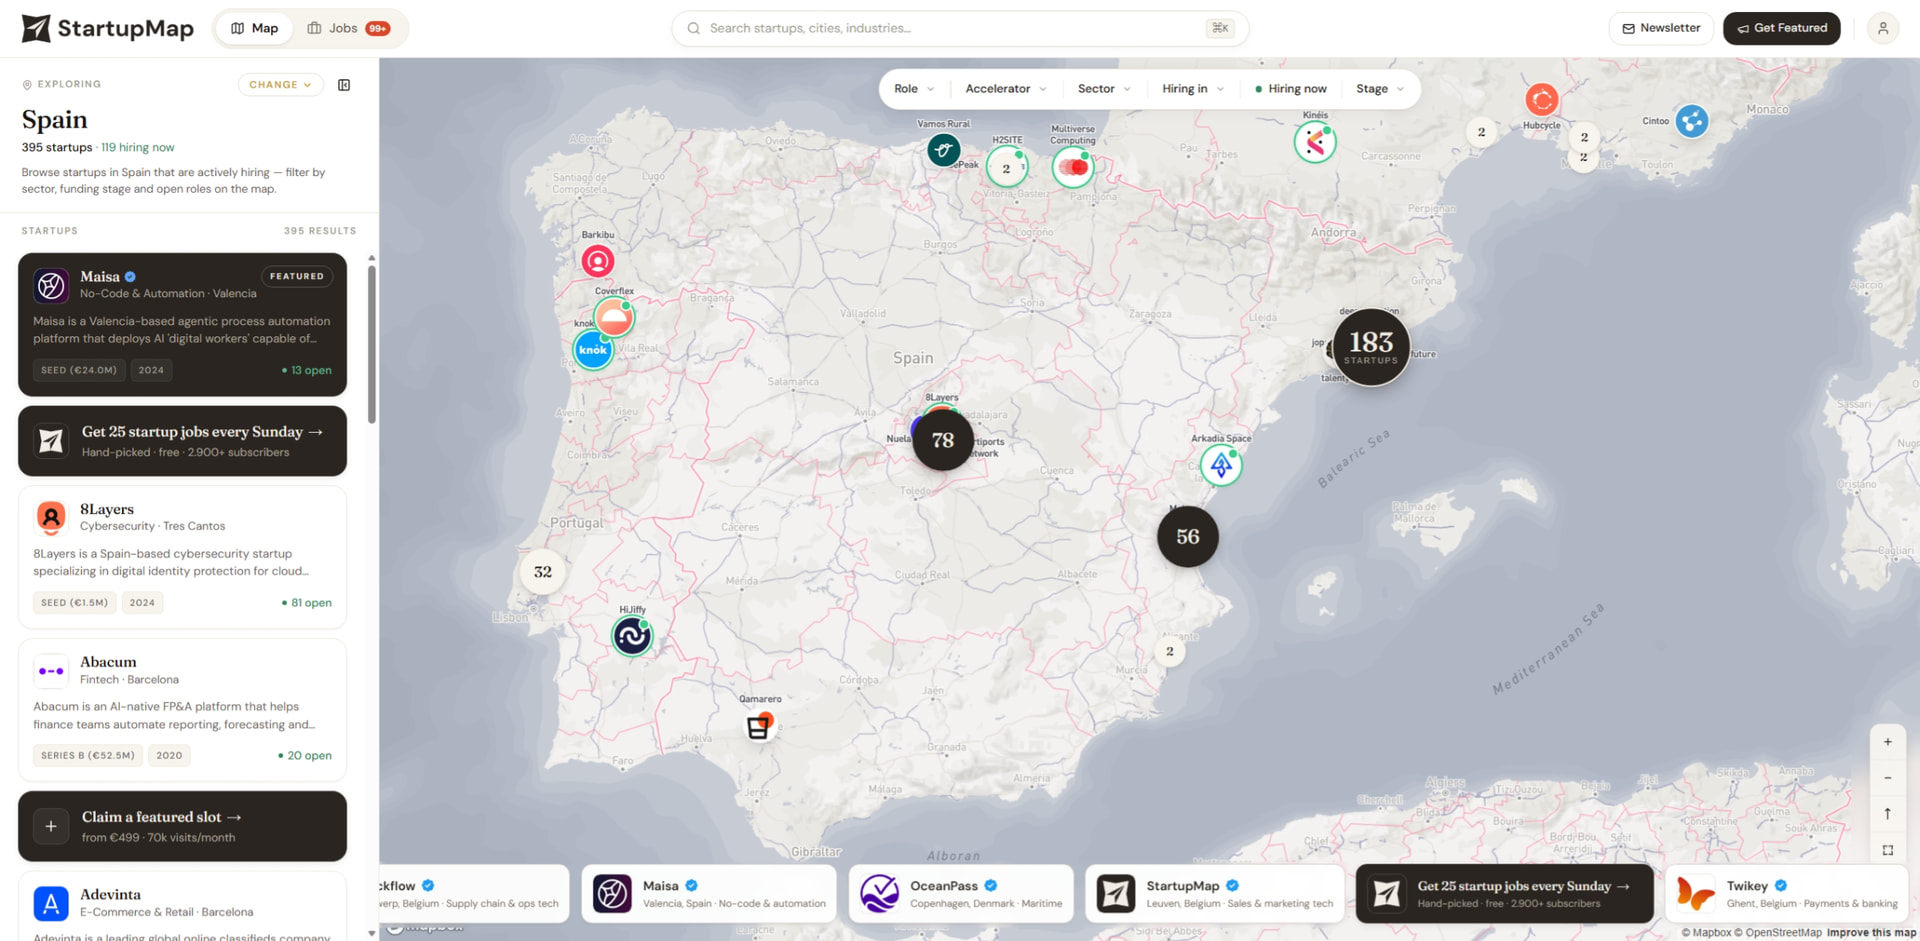Image resolution: width=1920 pixels, height=941 pixels.
Task: Select the Barkibu map marker
Action: pos(598,261)
